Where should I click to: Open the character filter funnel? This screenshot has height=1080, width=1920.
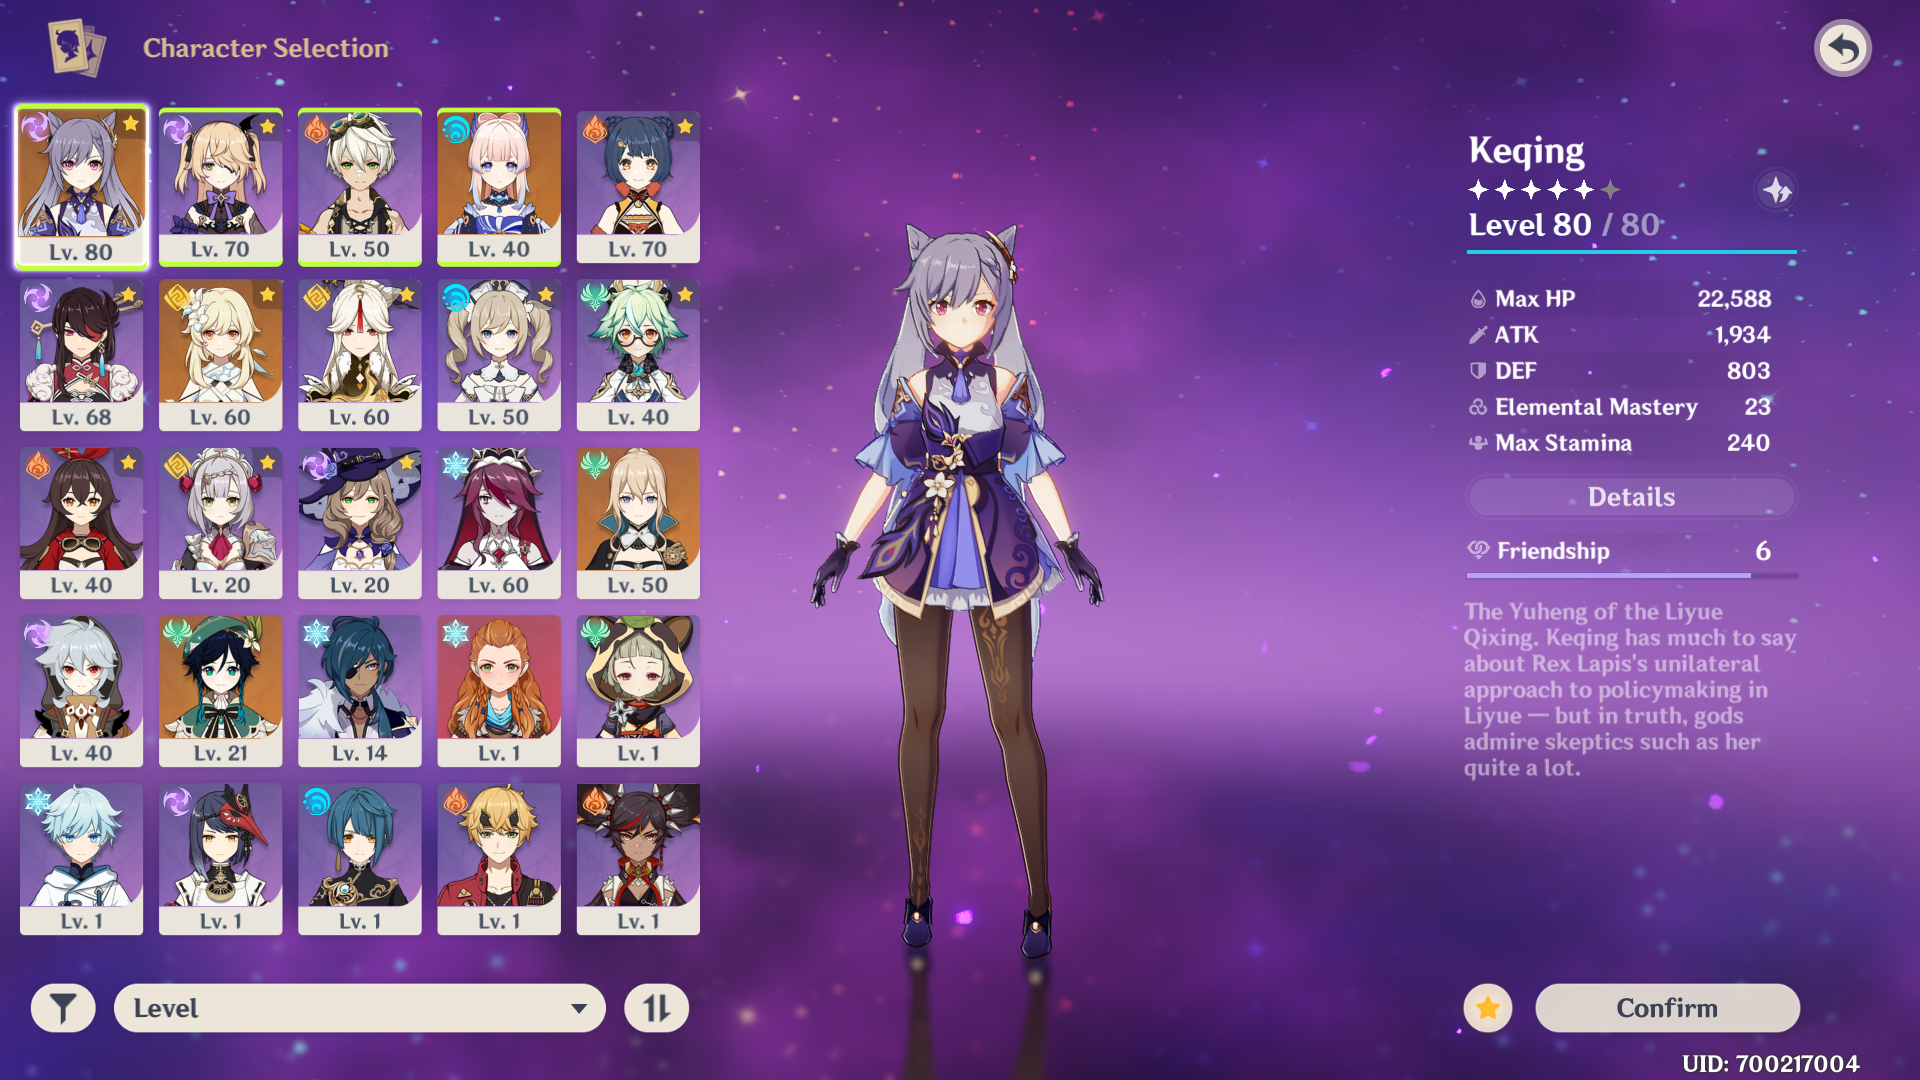[63, 1008]
